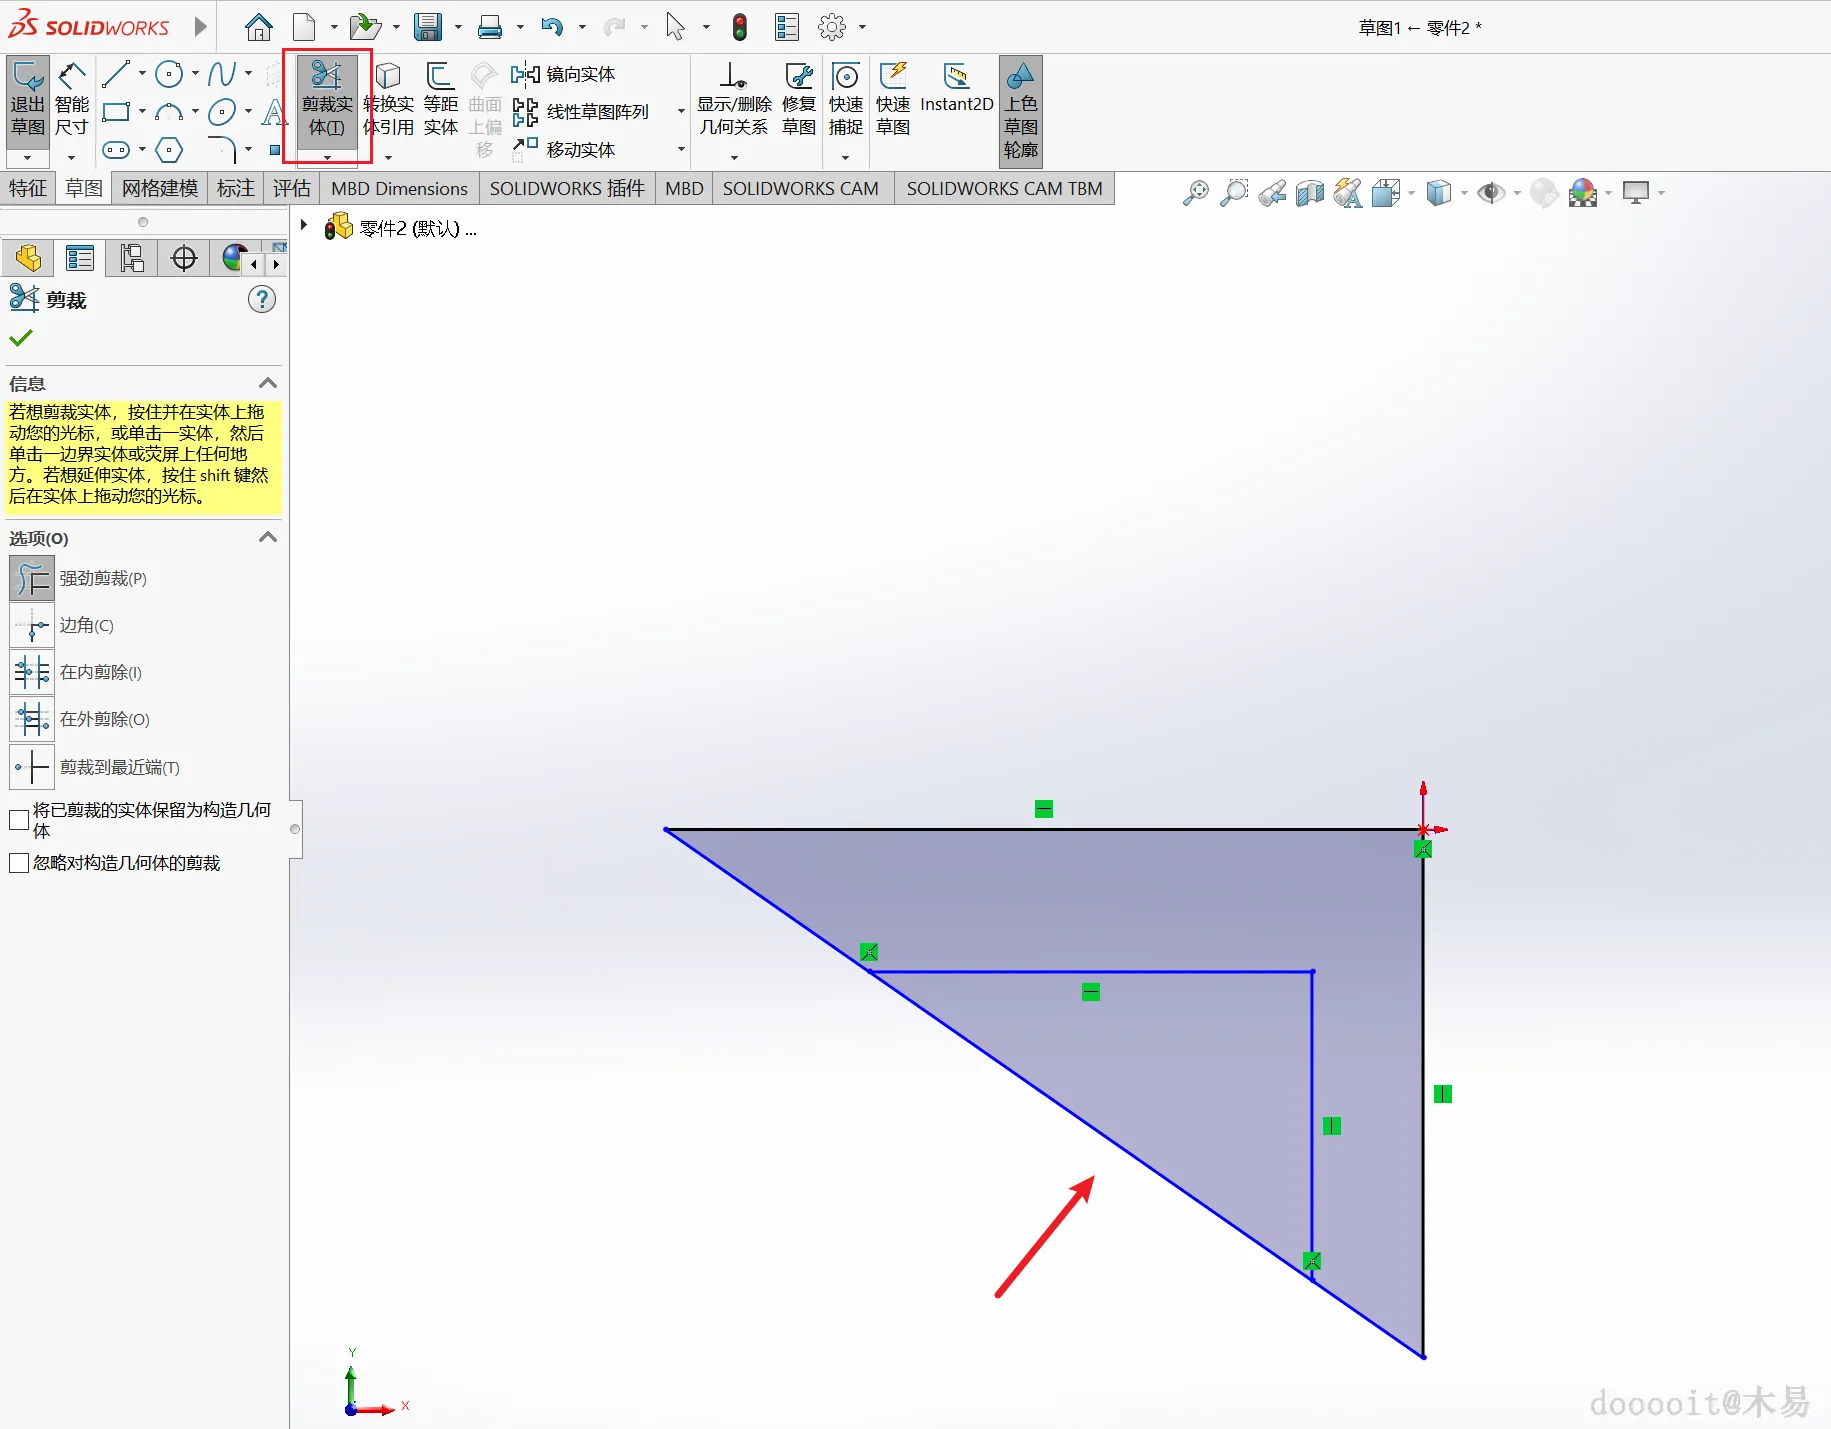Select the Arc sketch tool
This screenshot has width=1831, height=1429.
[169, 111]
